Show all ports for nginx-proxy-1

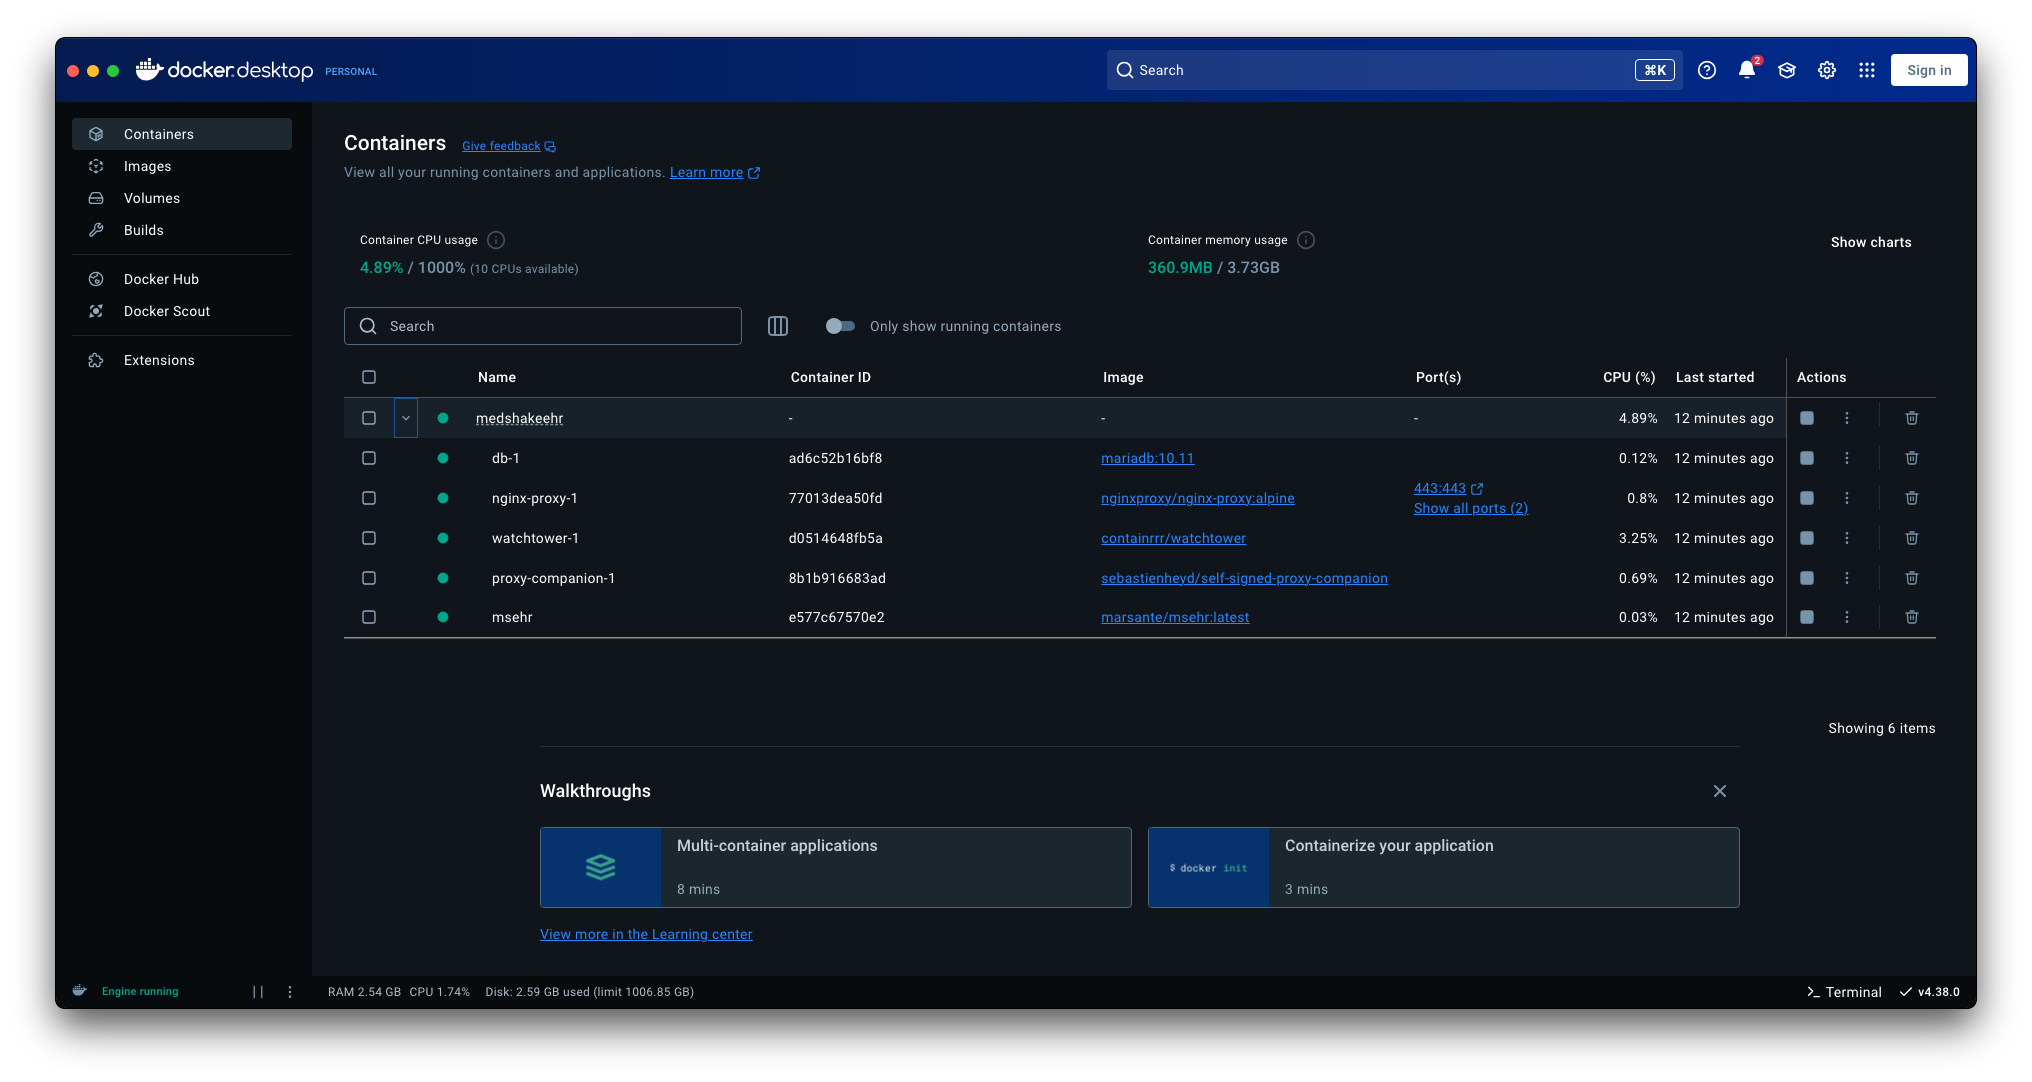point(1471,508)
